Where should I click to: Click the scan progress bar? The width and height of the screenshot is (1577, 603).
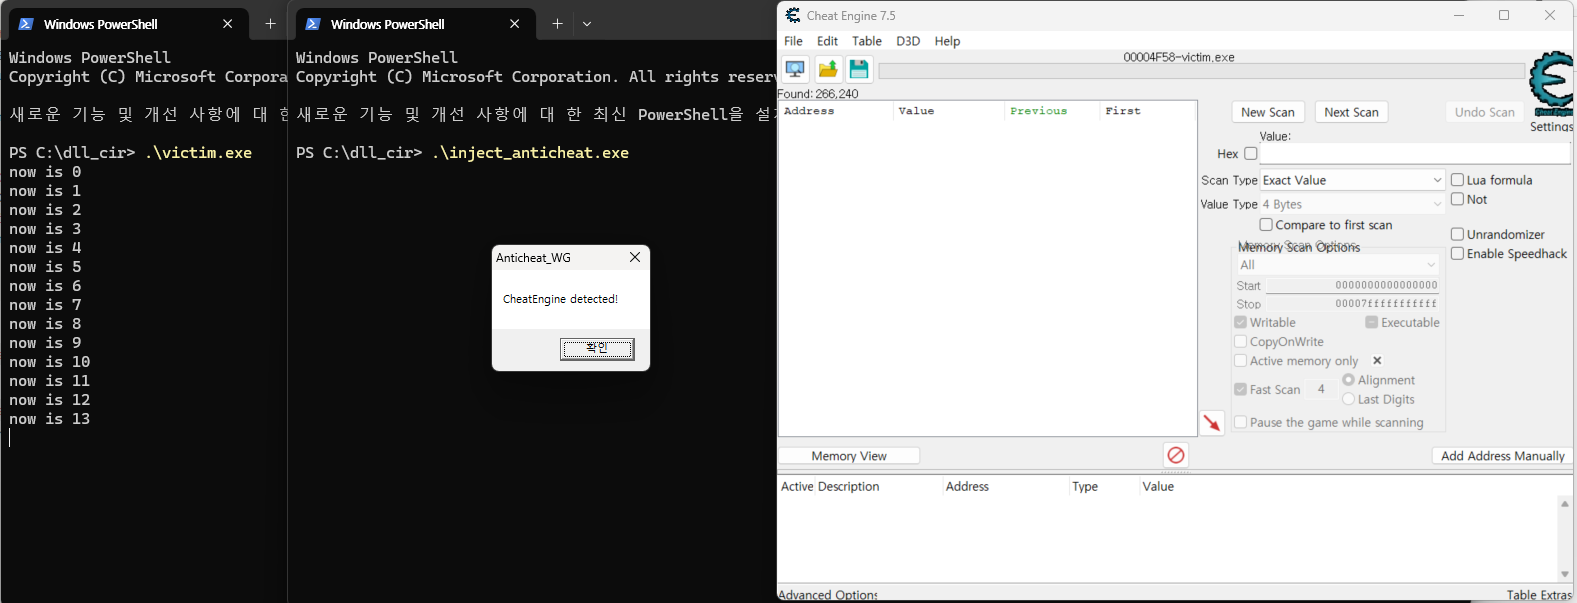(1201, 71)
